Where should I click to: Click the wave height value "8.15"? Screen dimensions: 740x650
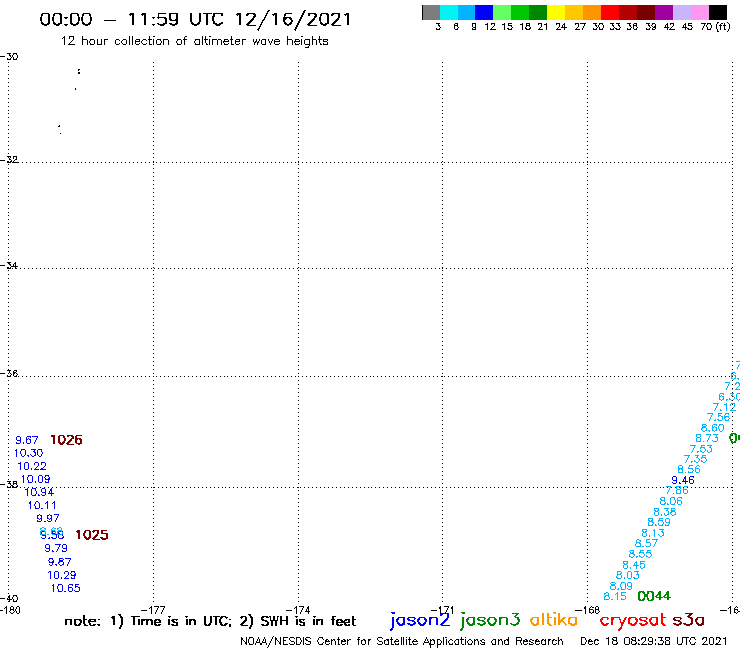pyautogui.click(x=615, y=597)
